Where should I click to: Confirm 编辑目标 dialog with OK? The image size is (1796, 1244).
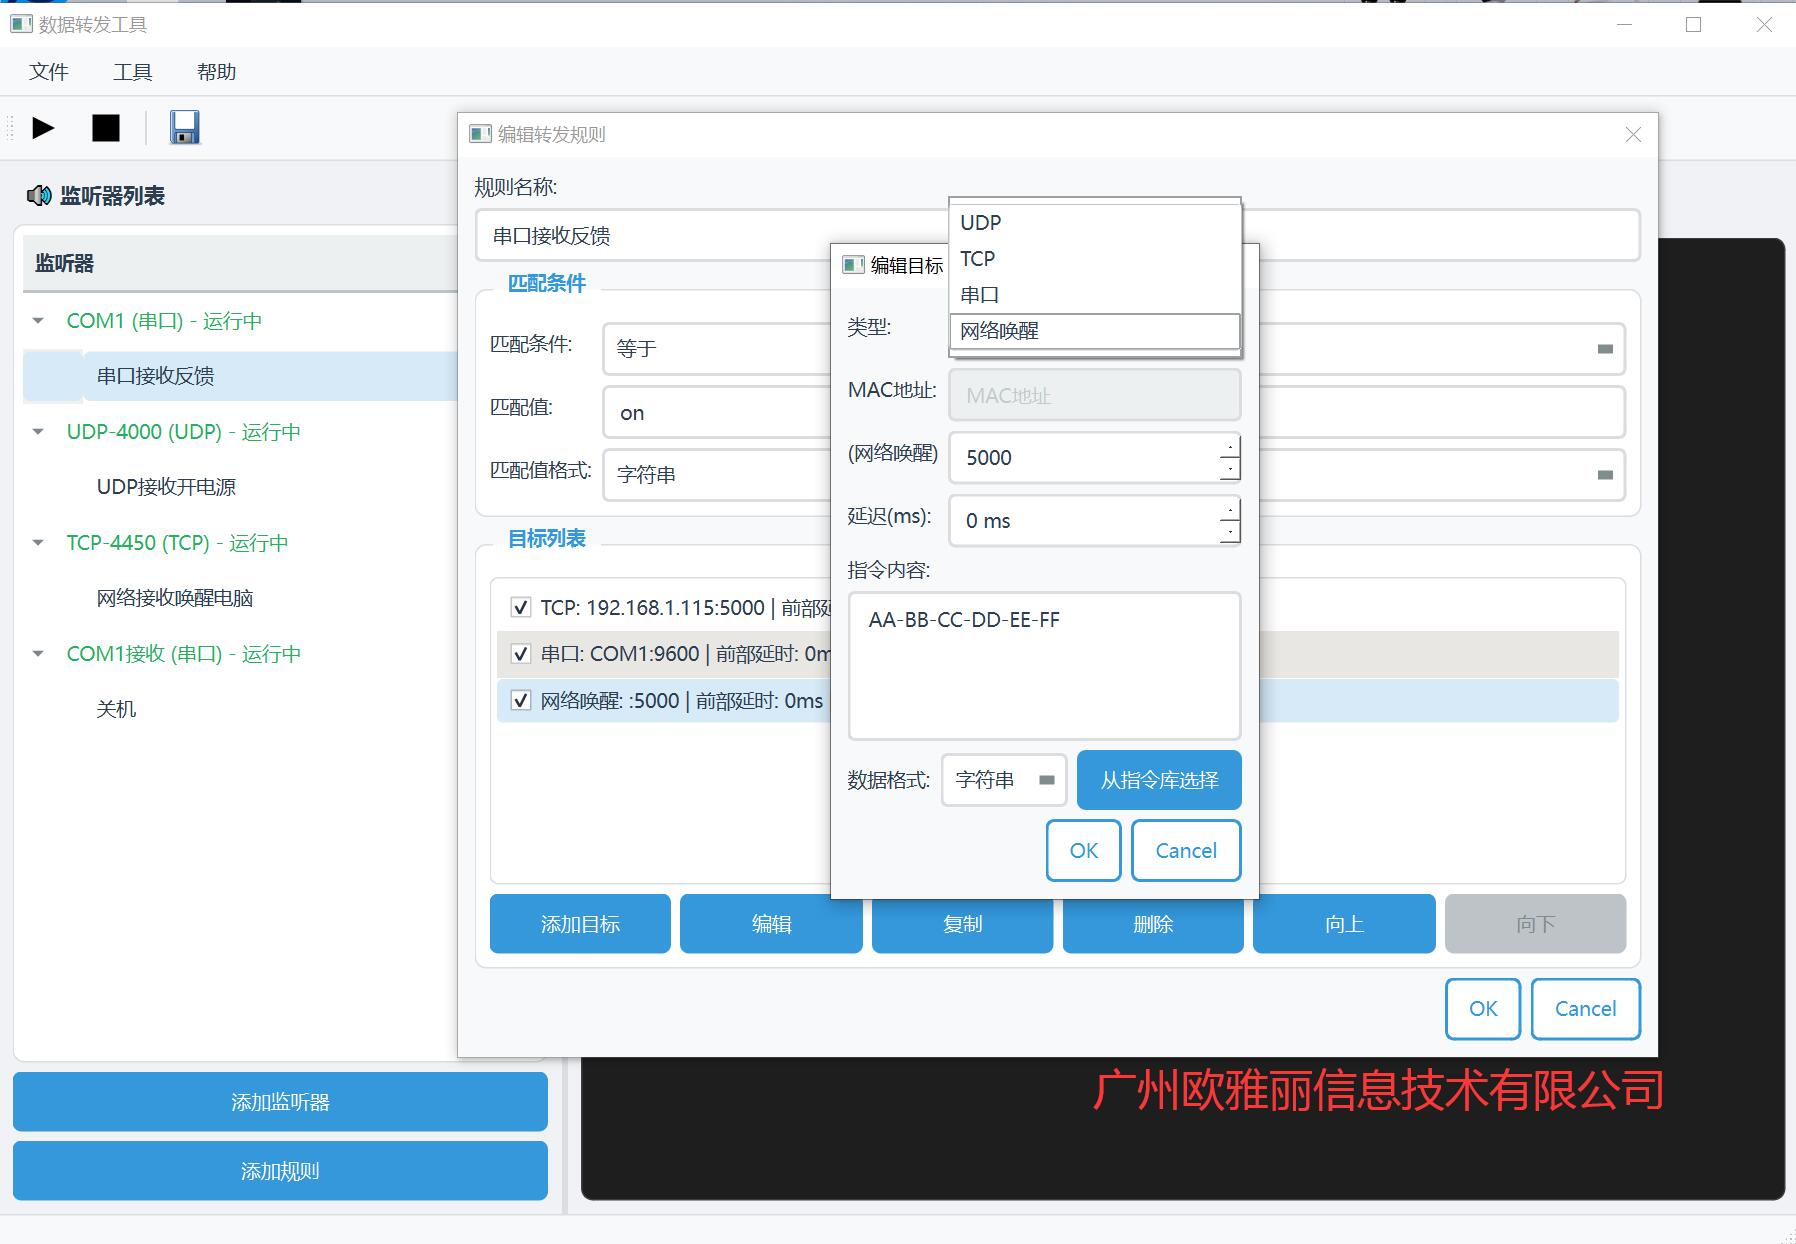point(1084,851)
